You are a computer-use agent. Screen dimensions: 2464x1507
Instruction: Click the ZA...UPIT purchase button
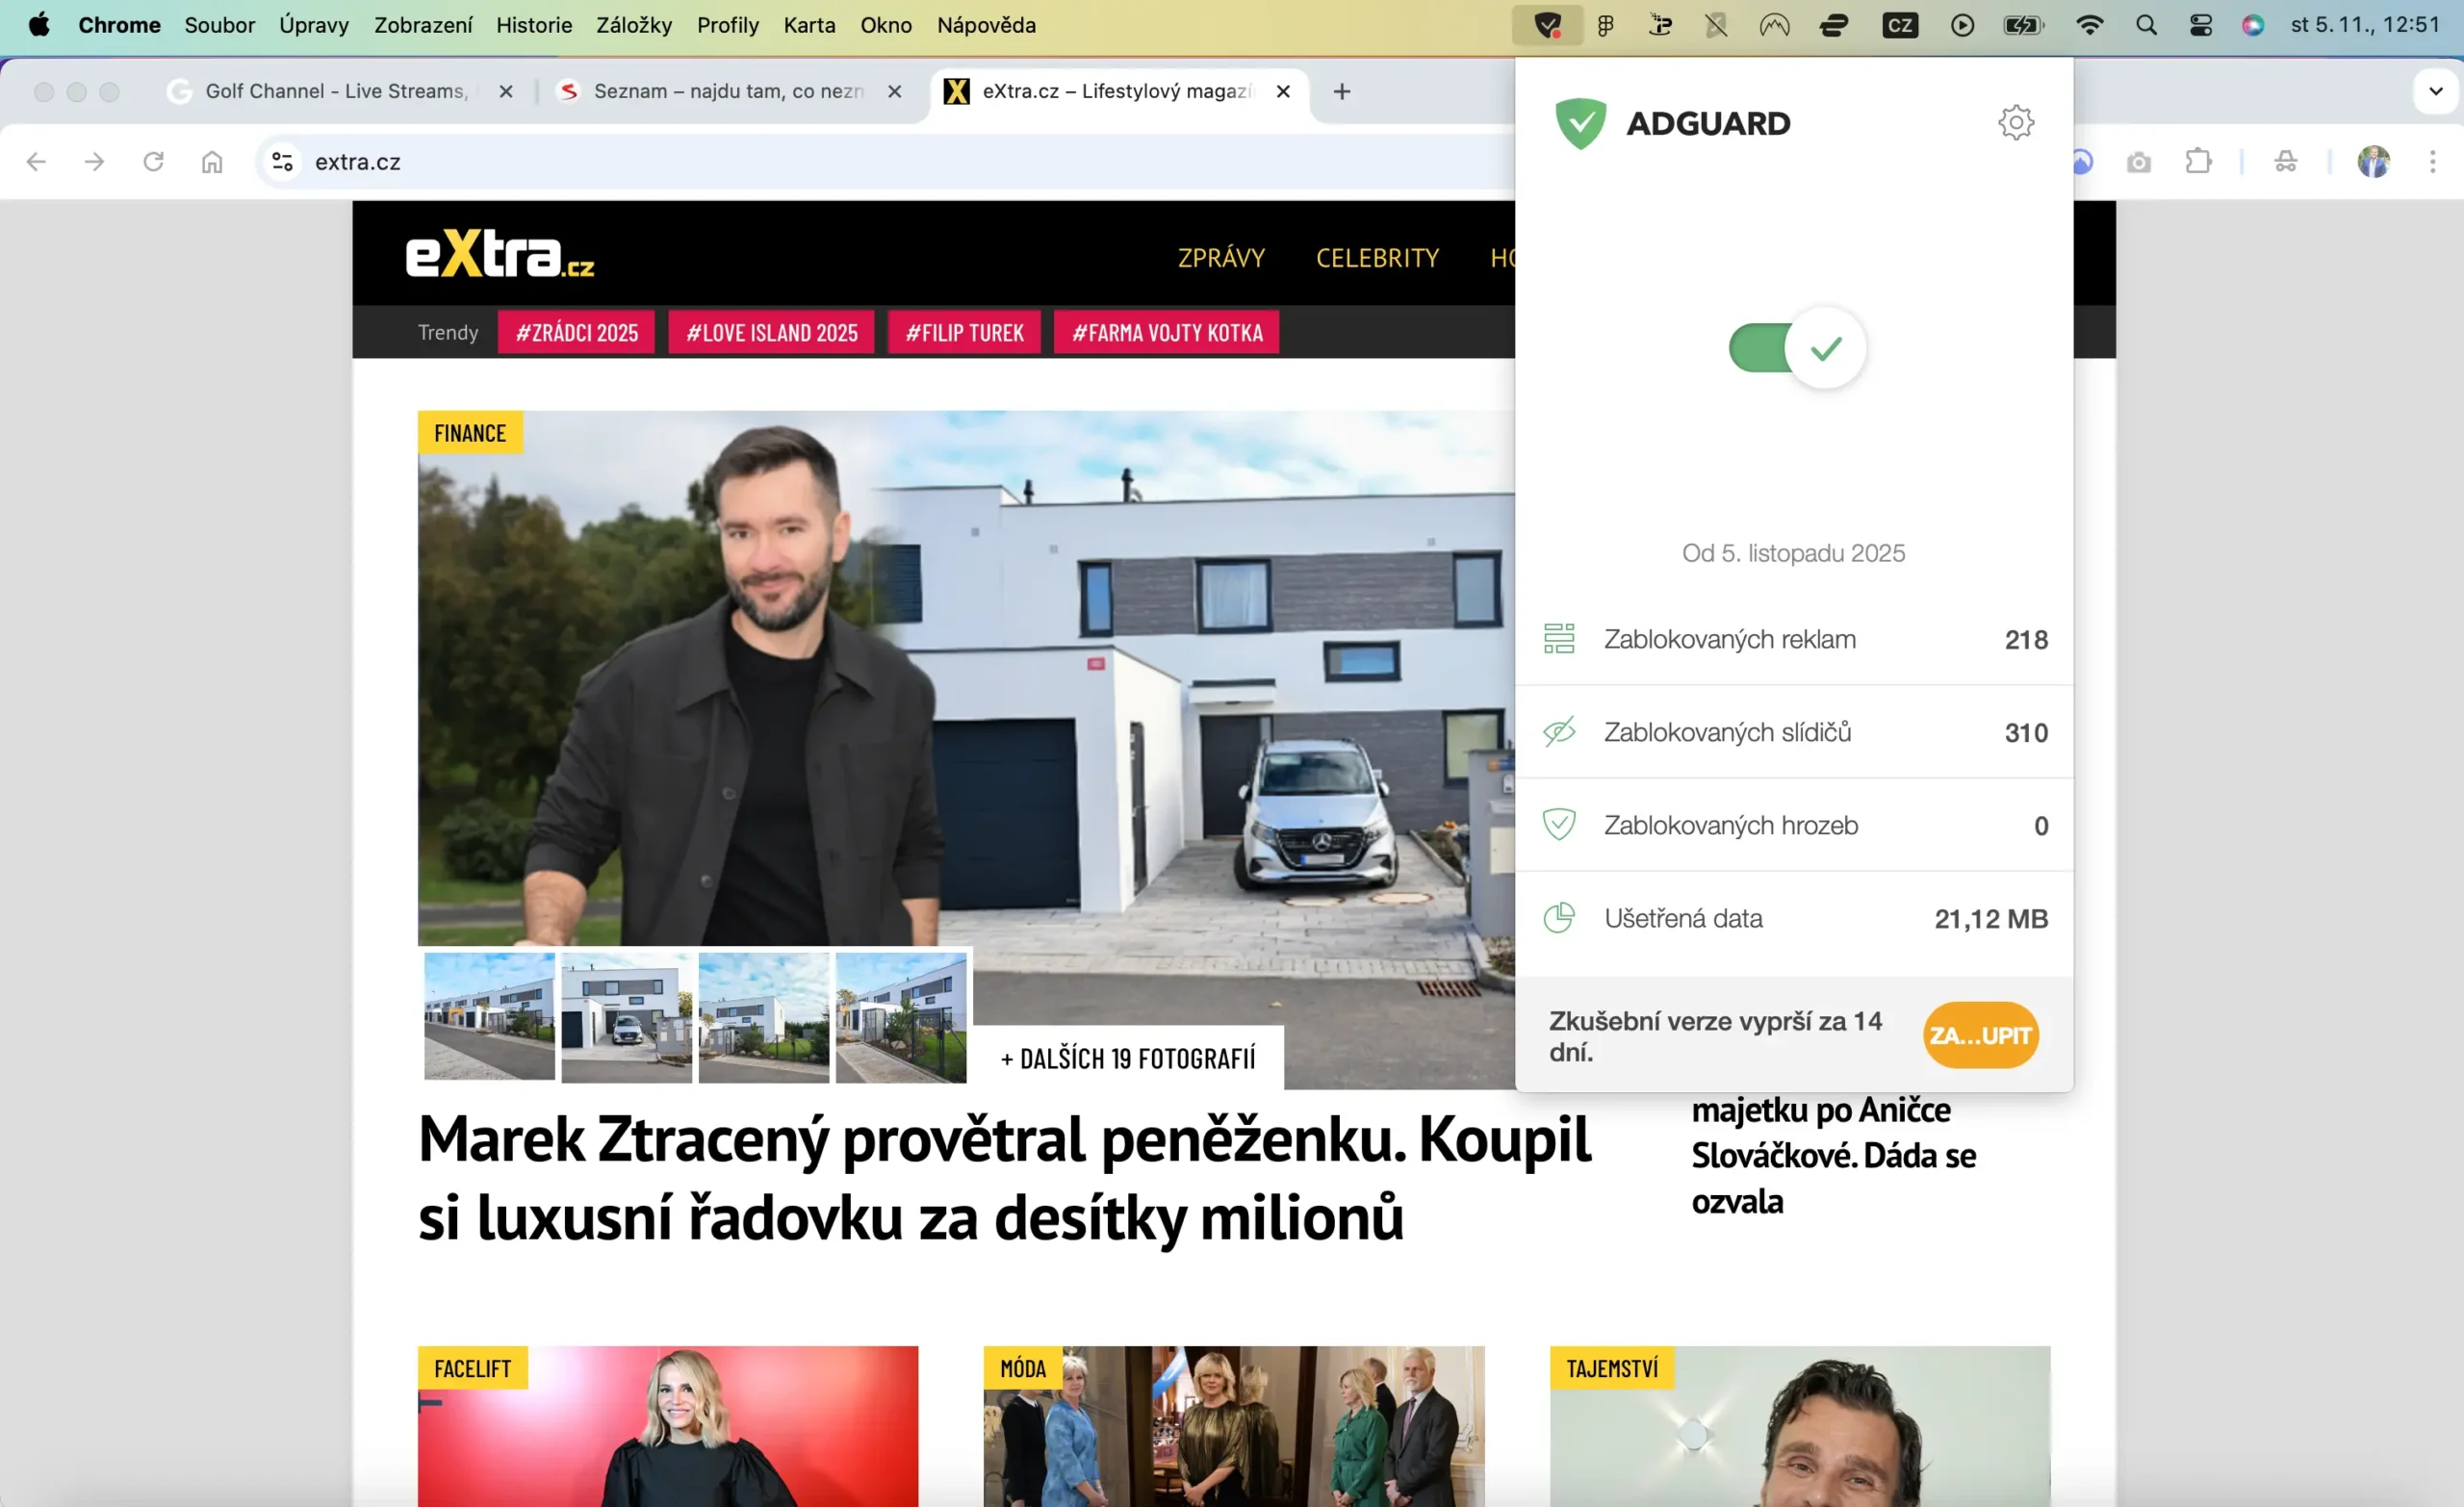pos(1980,1035)
